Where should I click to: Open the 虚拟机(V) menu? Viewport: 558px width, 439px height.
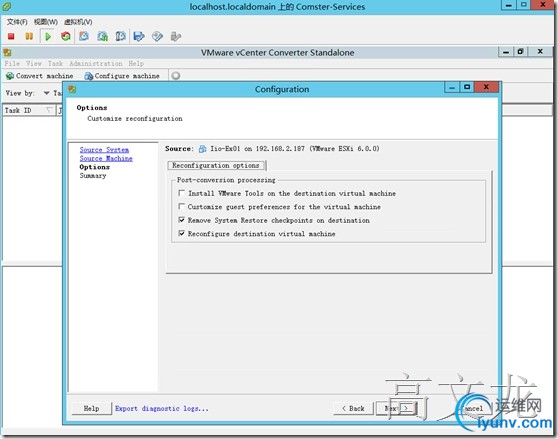[78, 22]
